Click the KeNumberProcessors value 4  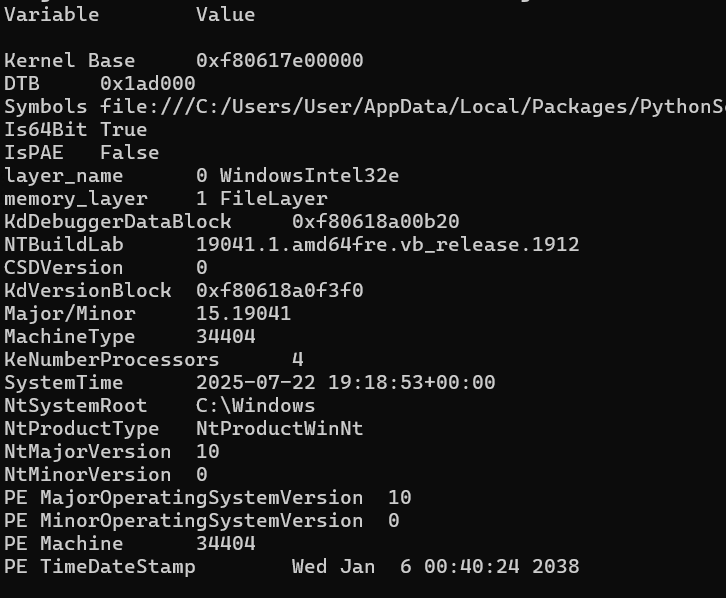298,360
